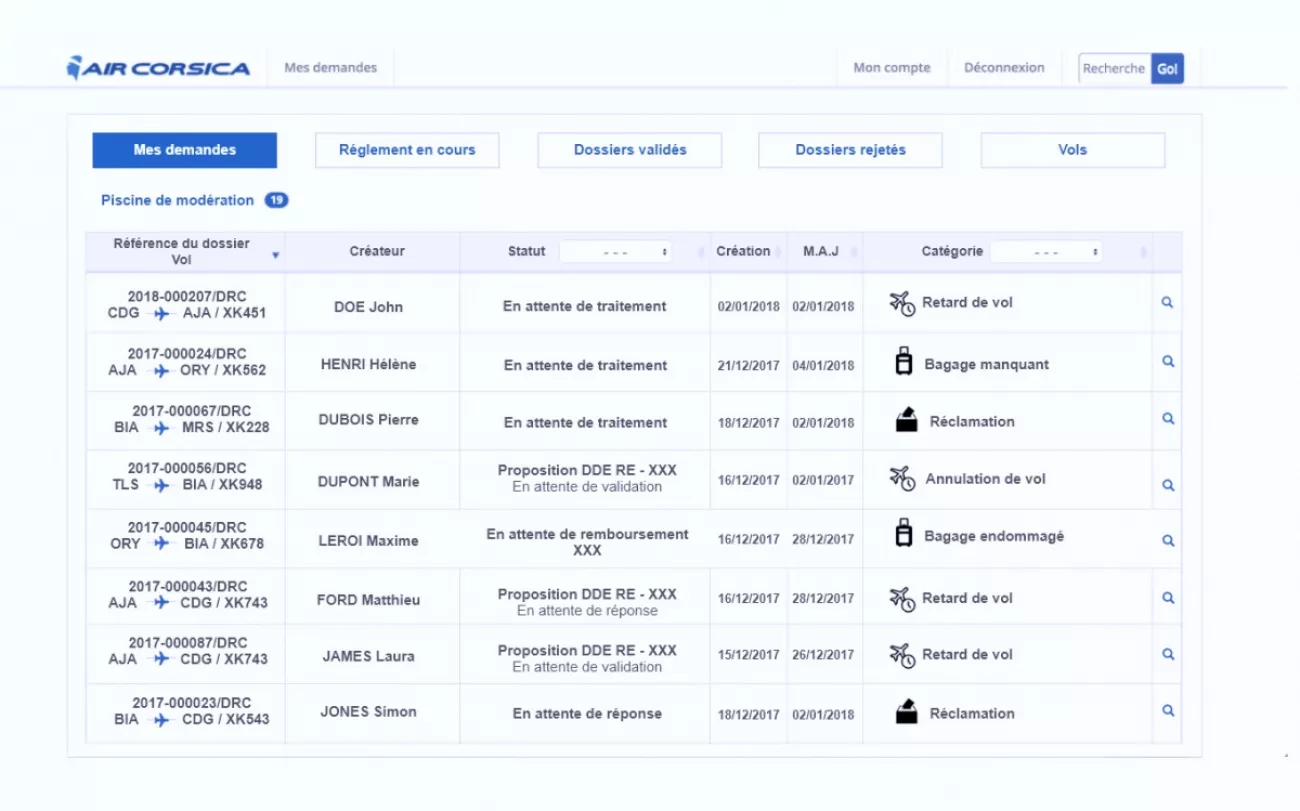The width and height of the screenshot is (1300, 811).
Task: Click plane icon in BIA to MRS route
Action: 161,428
